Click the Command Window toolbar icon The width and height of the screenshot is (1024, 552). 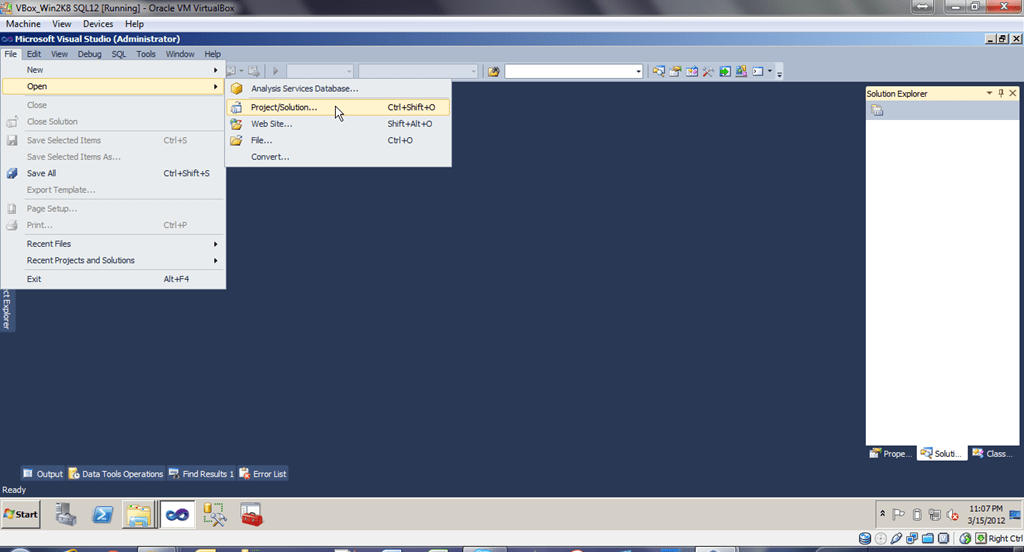tap(758, 71)
